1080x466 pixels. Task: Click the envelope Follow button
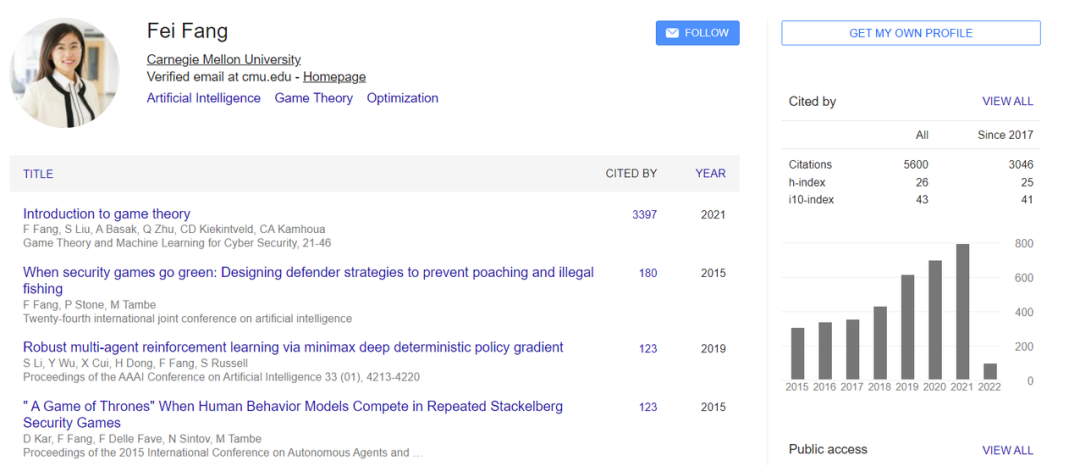tap(697, 33)
